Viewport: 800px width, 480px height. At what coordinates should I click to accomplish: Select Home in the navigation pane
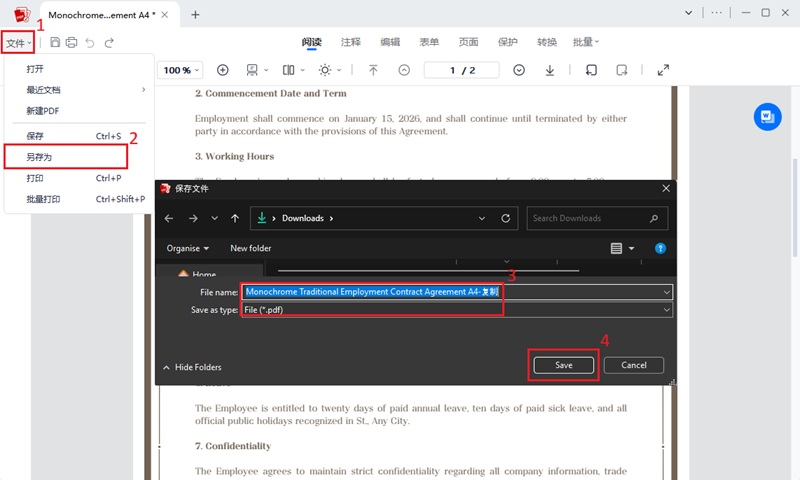(x=204, y=274)
